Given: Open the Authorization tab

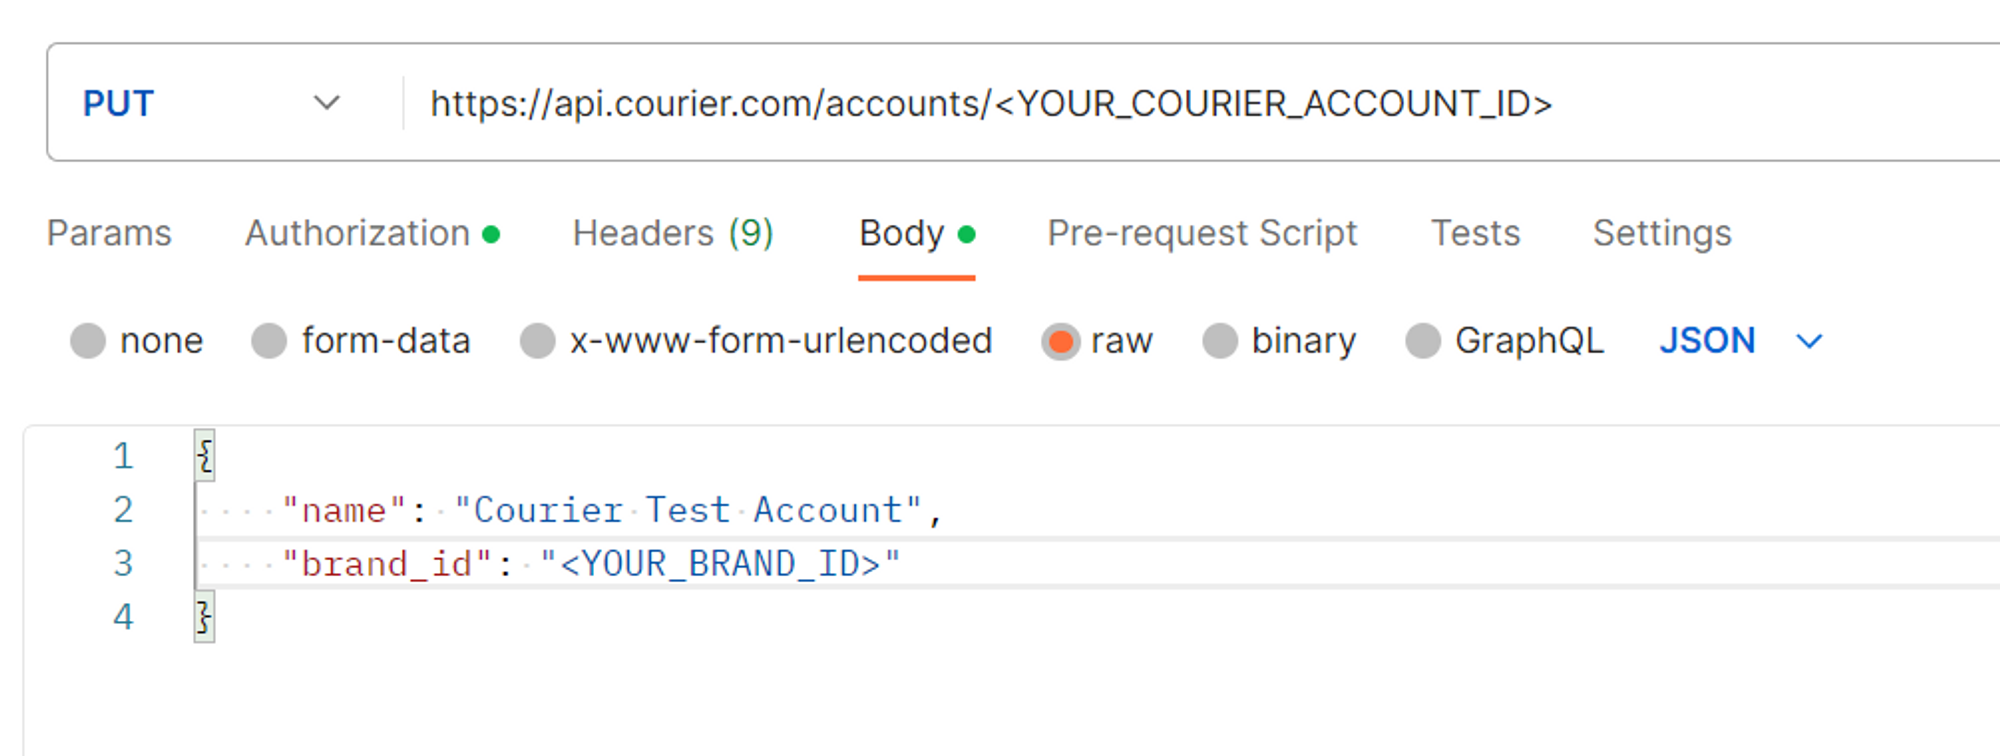Looking at the screenshot, I should coord(360,233).
